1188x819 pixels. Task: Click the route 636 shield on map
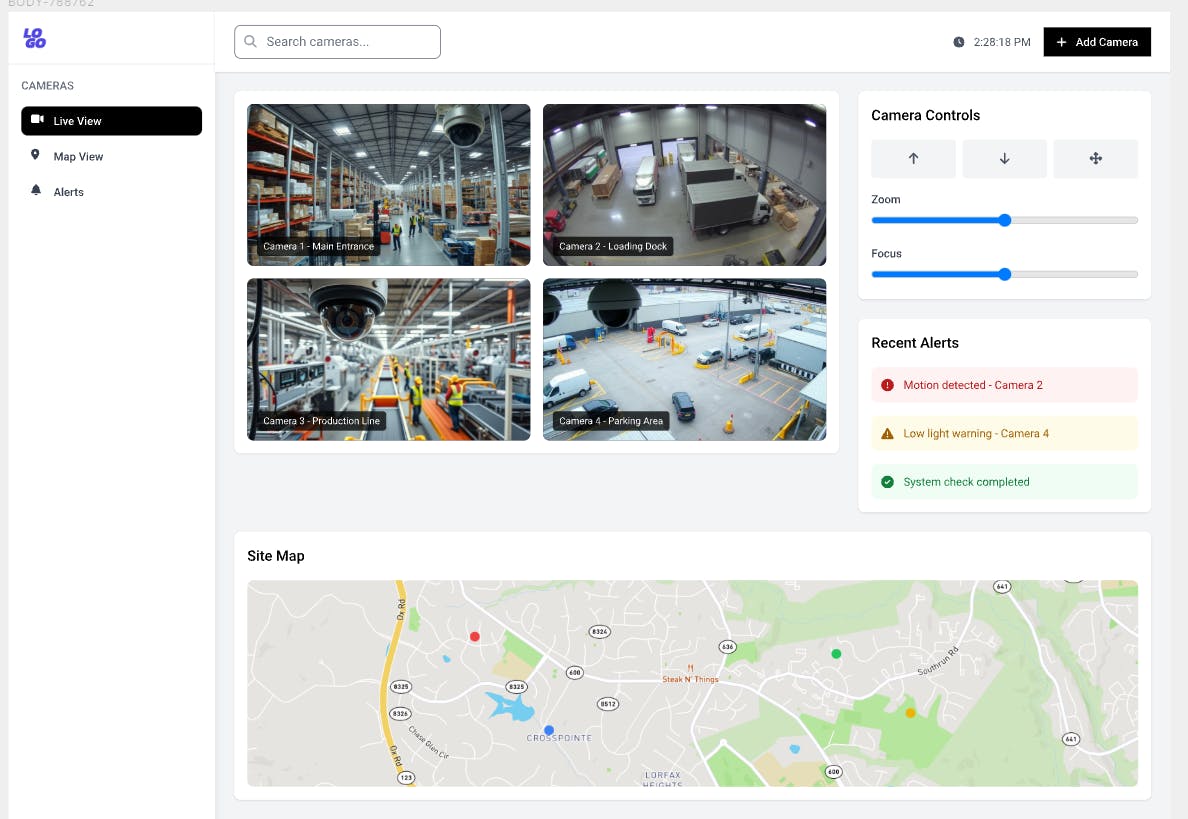[727, 646]
